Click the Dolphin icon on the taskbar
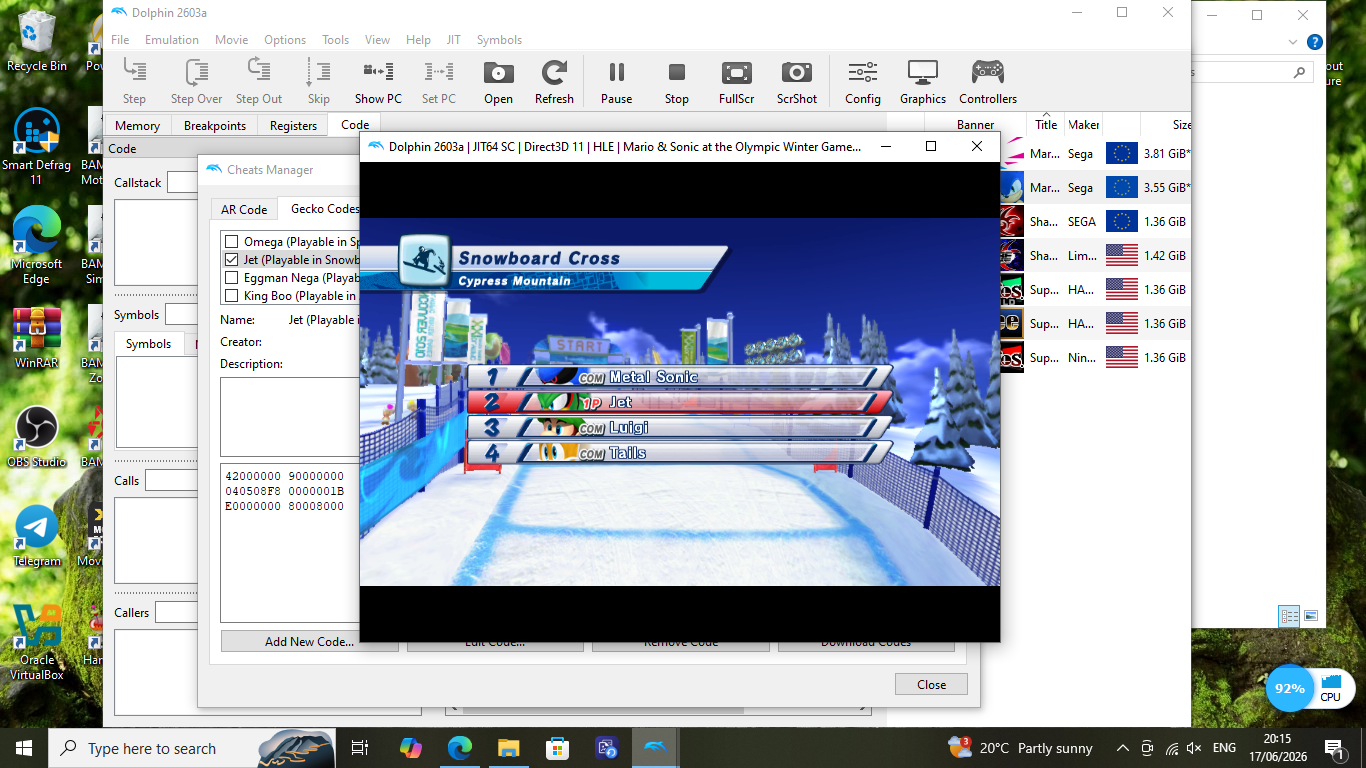 coord(655,748)
